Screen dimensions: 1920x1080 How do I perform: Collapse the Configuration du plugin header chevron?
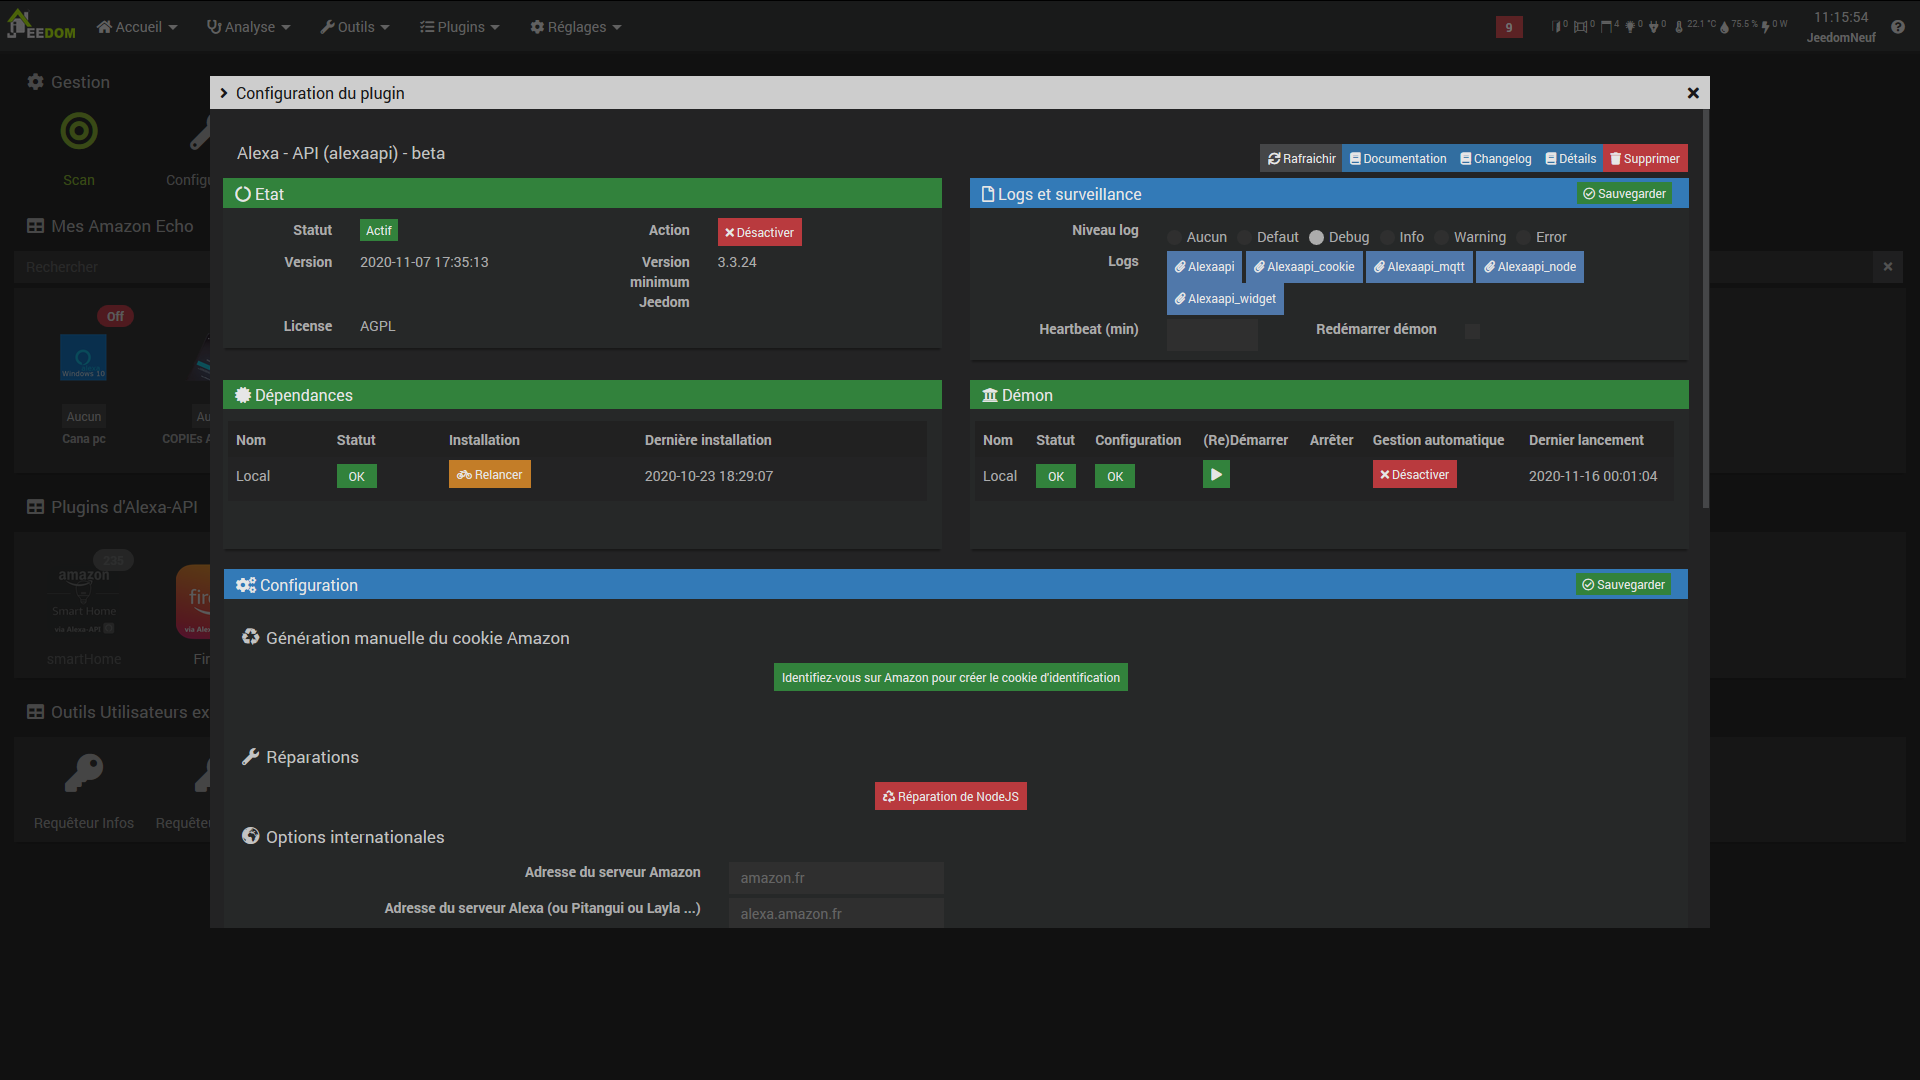coord(224,93)
